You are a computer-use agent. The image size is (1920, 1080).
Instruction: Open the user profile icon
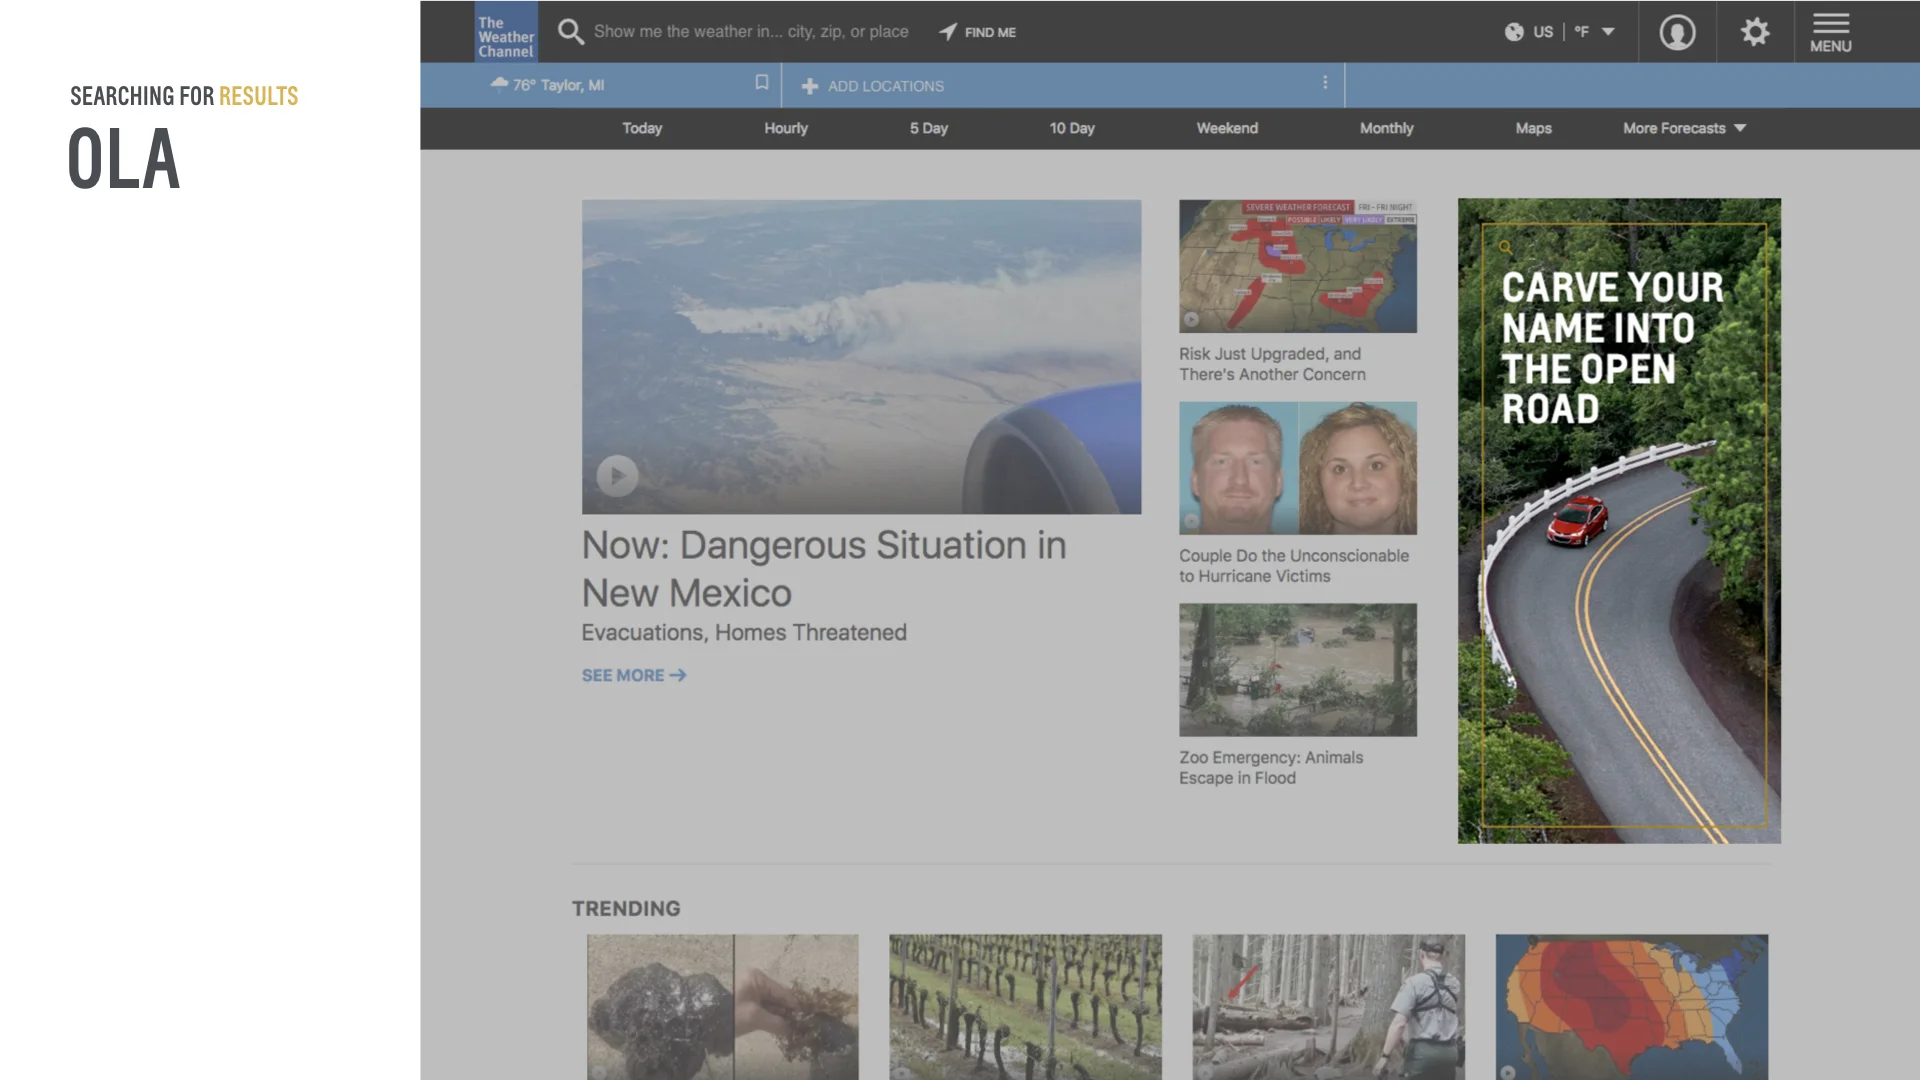point(1677,32)
